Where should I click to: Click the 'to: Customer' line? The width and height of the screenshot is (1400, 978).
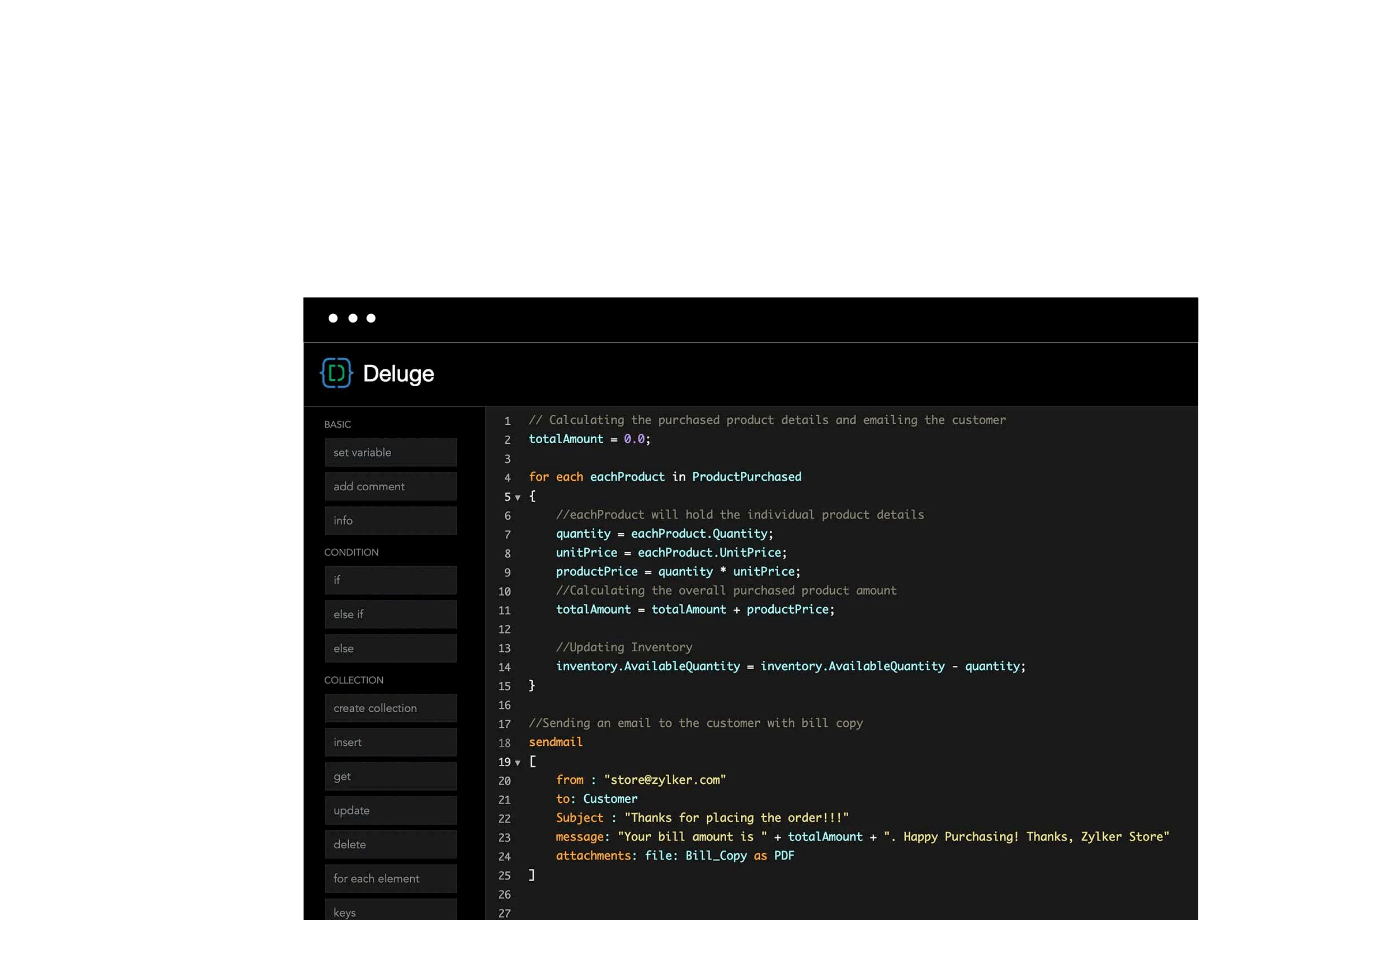597,799
